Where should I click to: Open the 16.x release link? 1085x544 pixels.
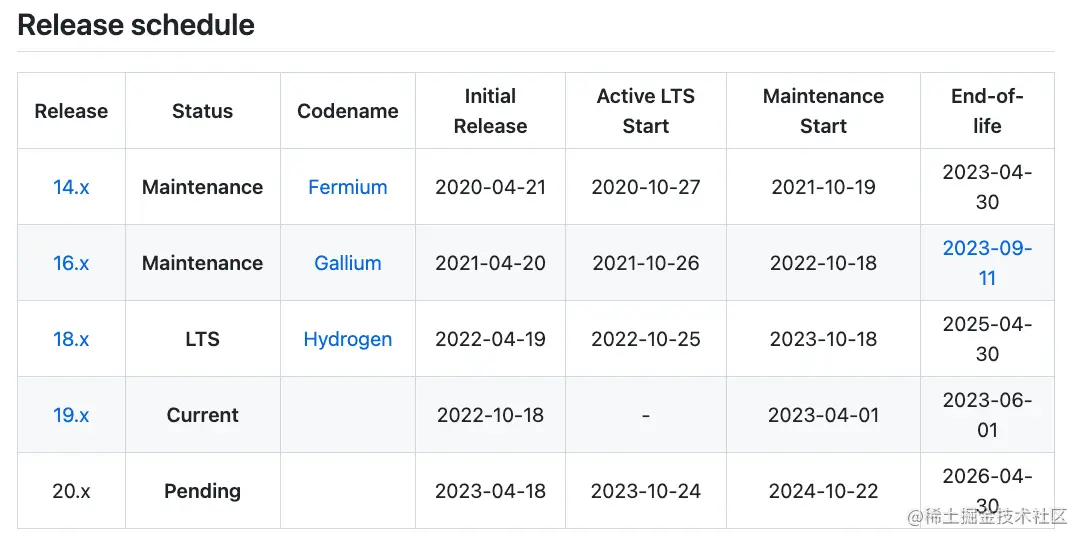[71, 263]
